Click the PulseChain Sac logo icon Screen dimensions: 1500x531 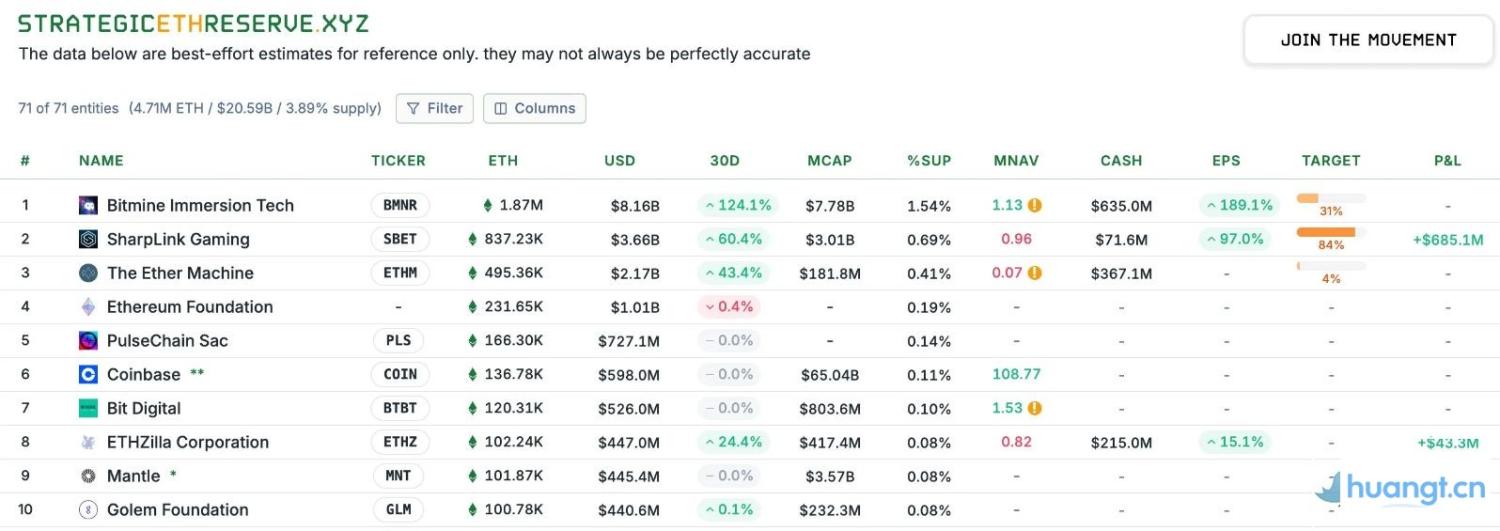click(88, 341)
